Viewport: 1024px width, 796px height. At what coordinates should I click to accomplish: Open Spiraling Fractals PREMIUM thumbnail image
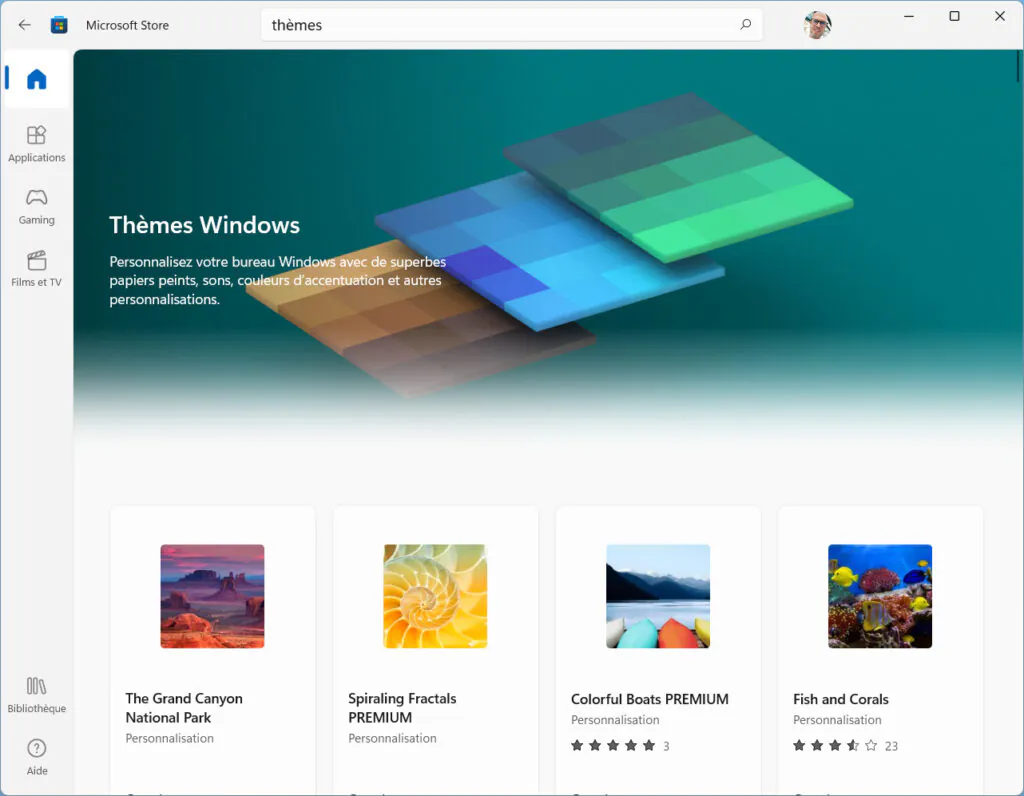click(435, 596)
